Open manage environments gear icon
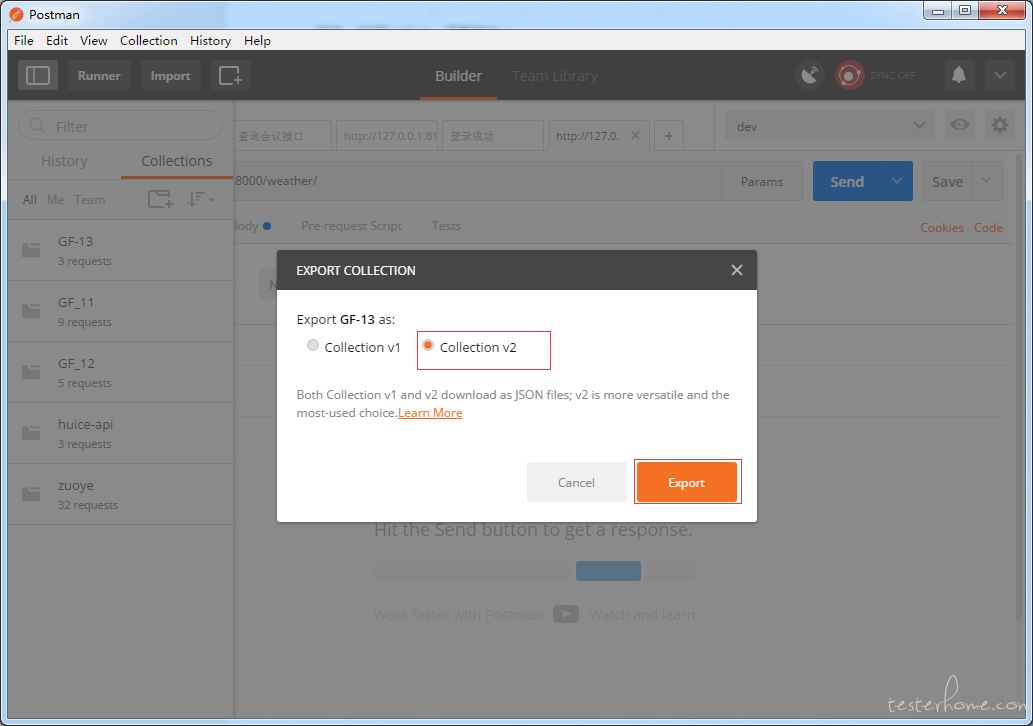Screen dimensions: 1033x726 click(x=999, y=125)
